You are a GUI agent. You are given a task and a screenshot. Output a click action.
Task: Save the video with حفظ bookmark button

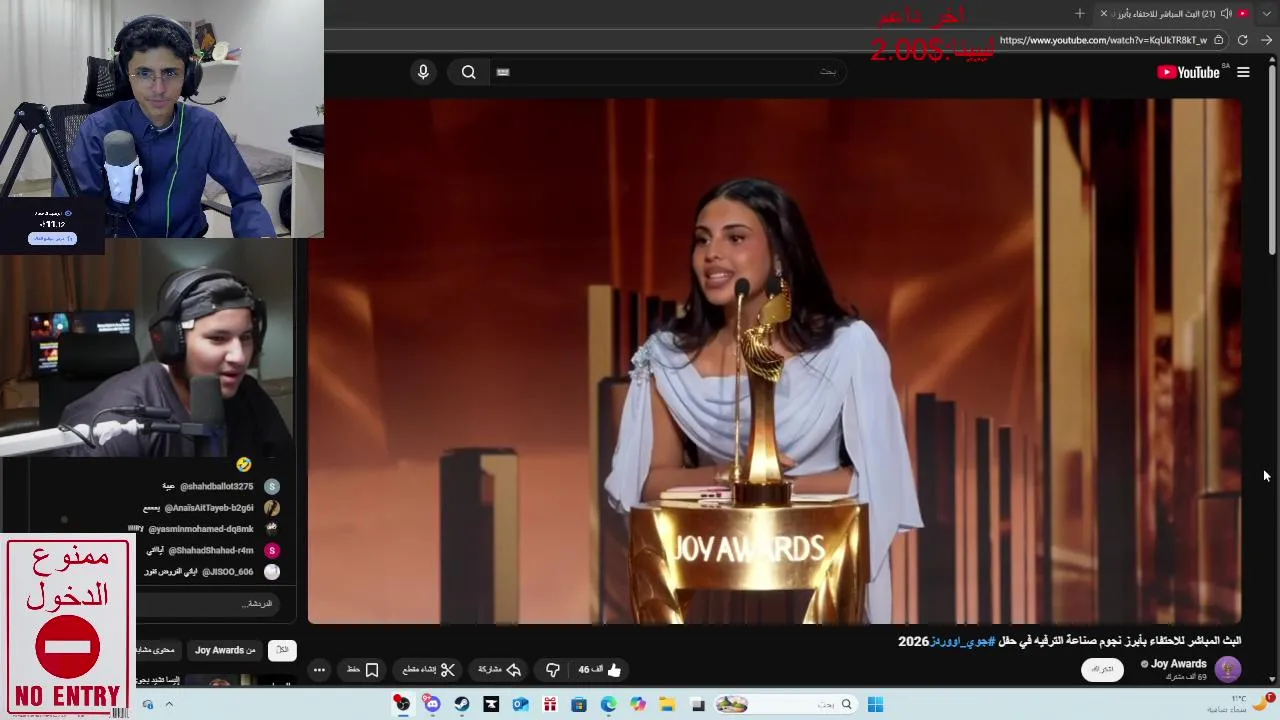363,670
